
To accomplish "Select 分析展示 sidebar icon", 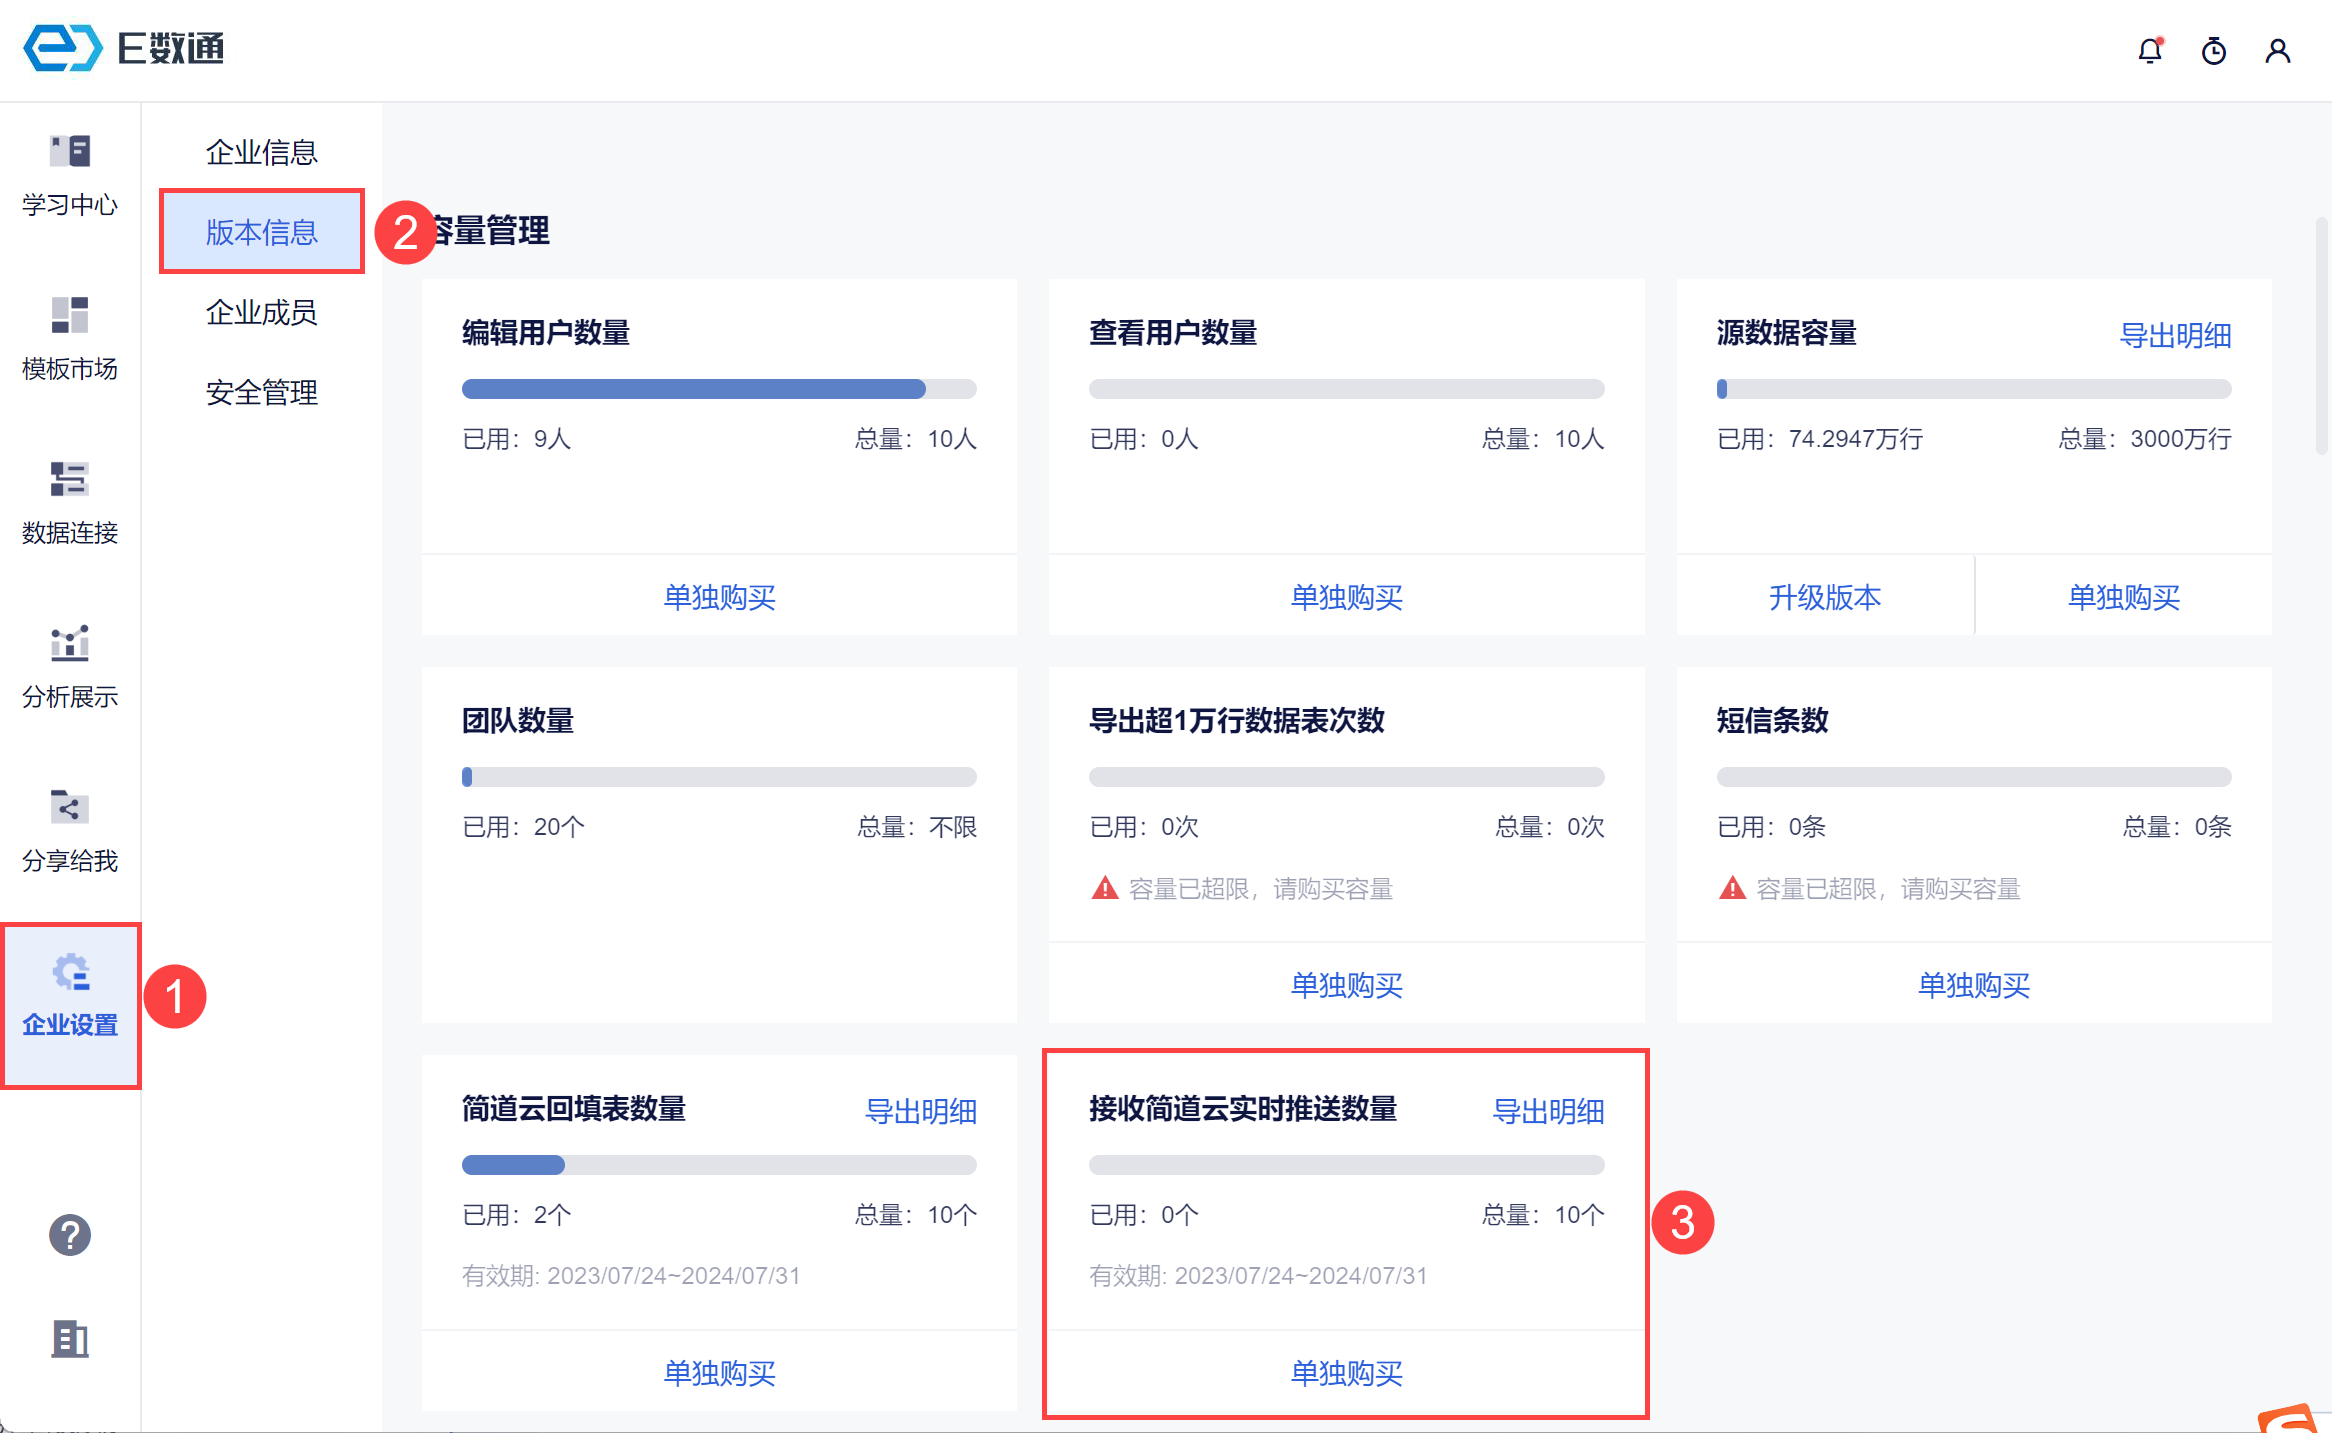I will [70, 668].
